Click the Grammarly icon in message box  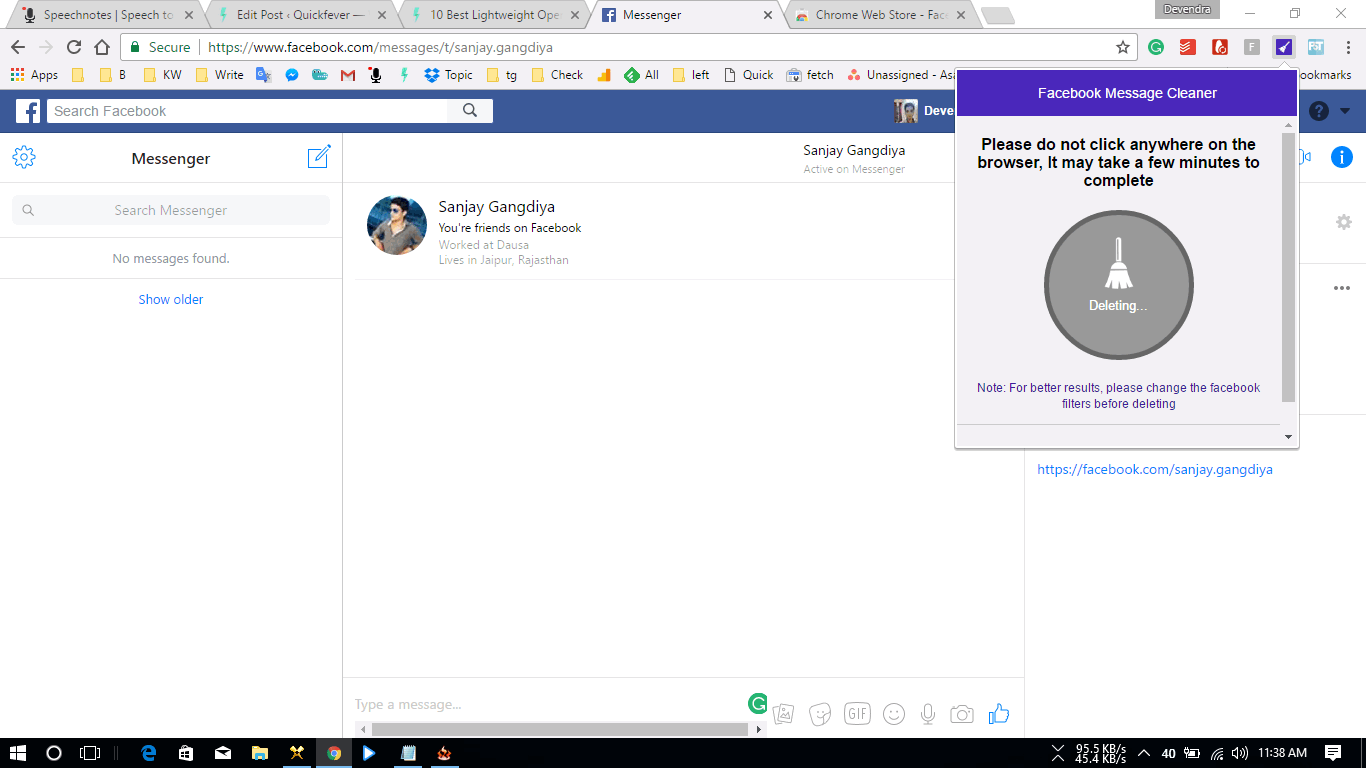(759, 704)
